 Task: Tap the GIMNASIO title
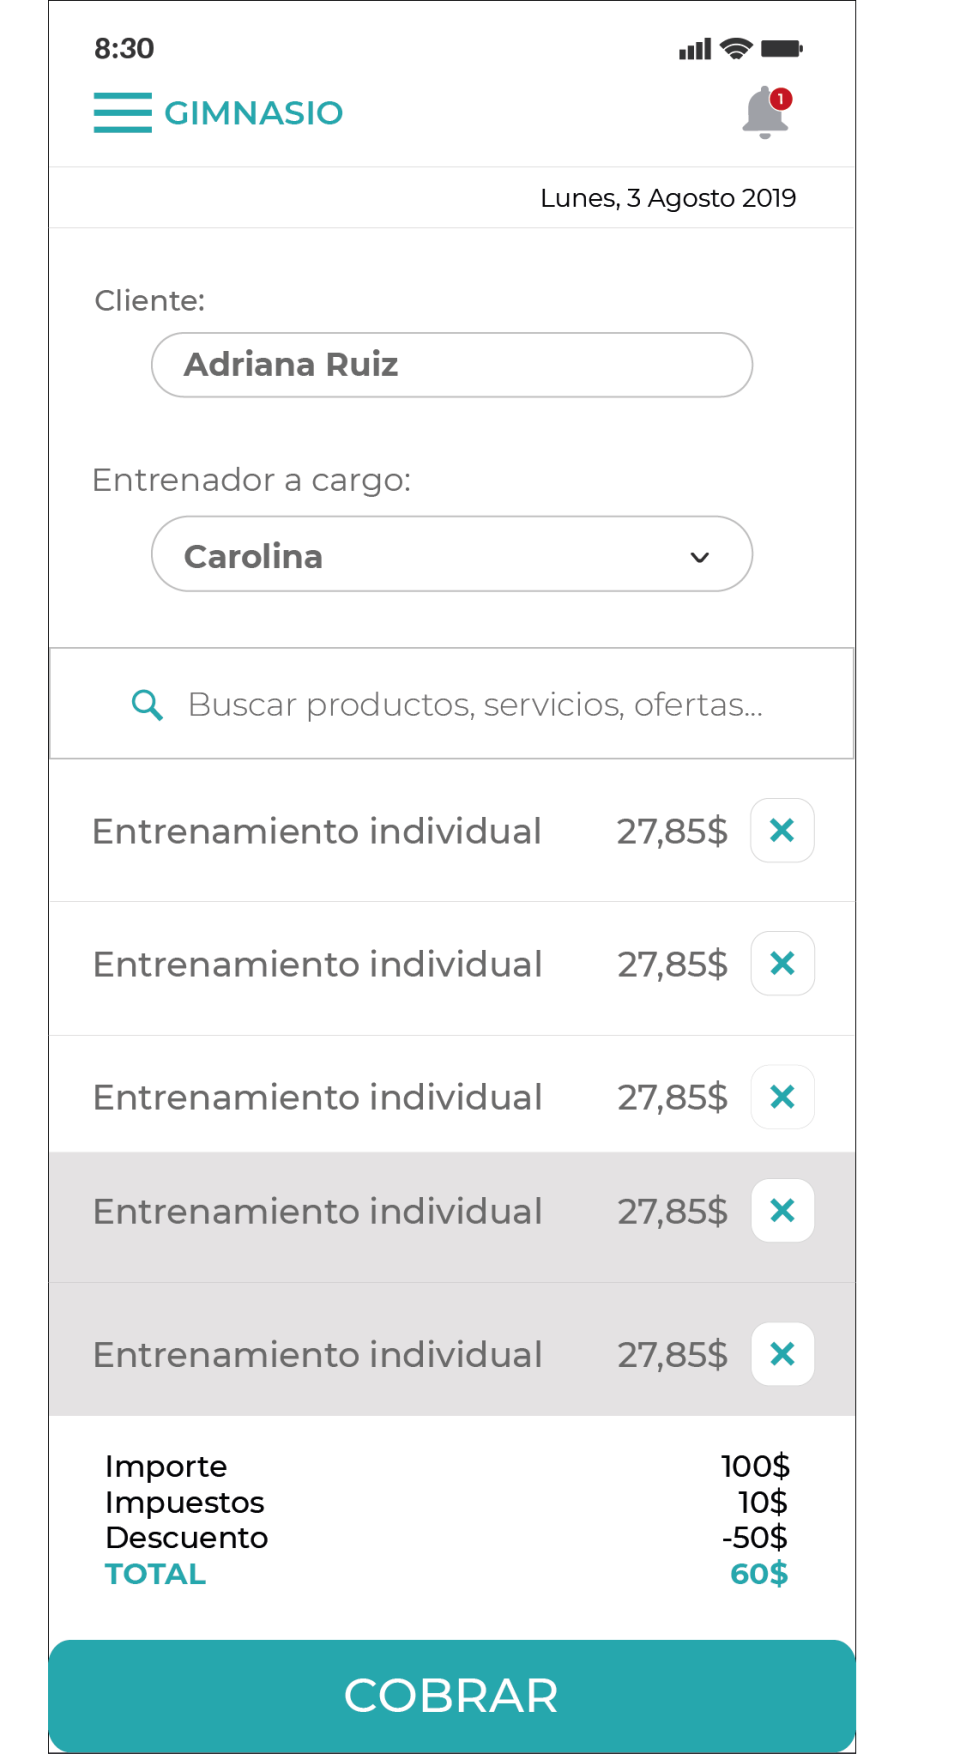(253, 113)
